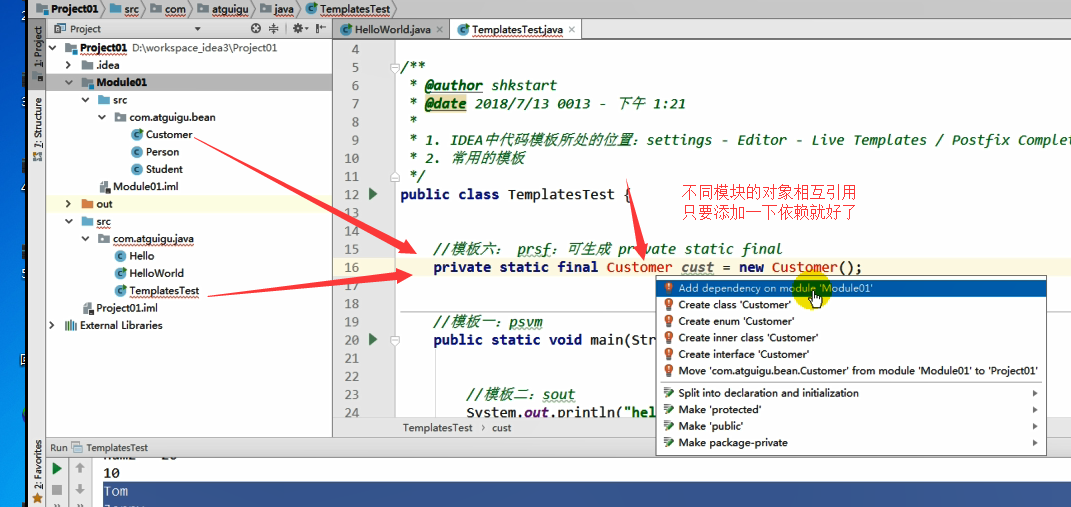1071x507 pixels.
Task: Choose Make 'protected' intention
Action: click(x=850, y=409)
